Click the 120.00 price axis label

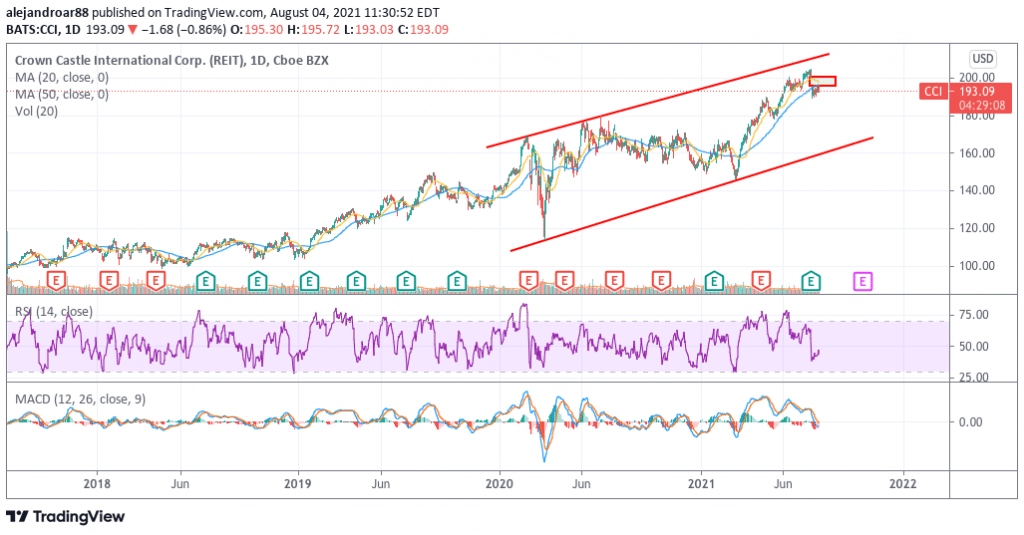pyautogui.click(x=976, y=228)
